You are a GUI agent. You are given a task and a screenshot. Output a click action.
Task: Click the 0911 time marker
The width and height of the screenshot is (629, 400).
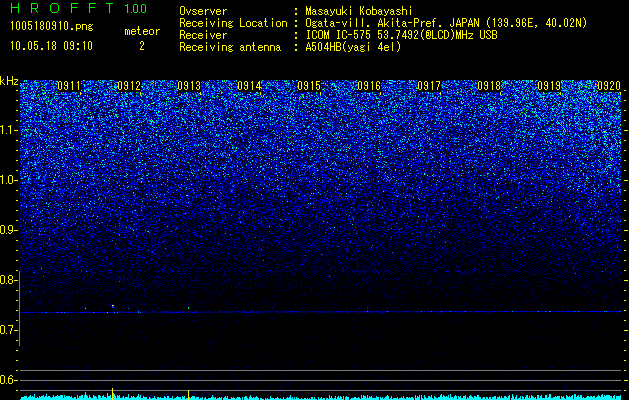(x=69, y=86)
